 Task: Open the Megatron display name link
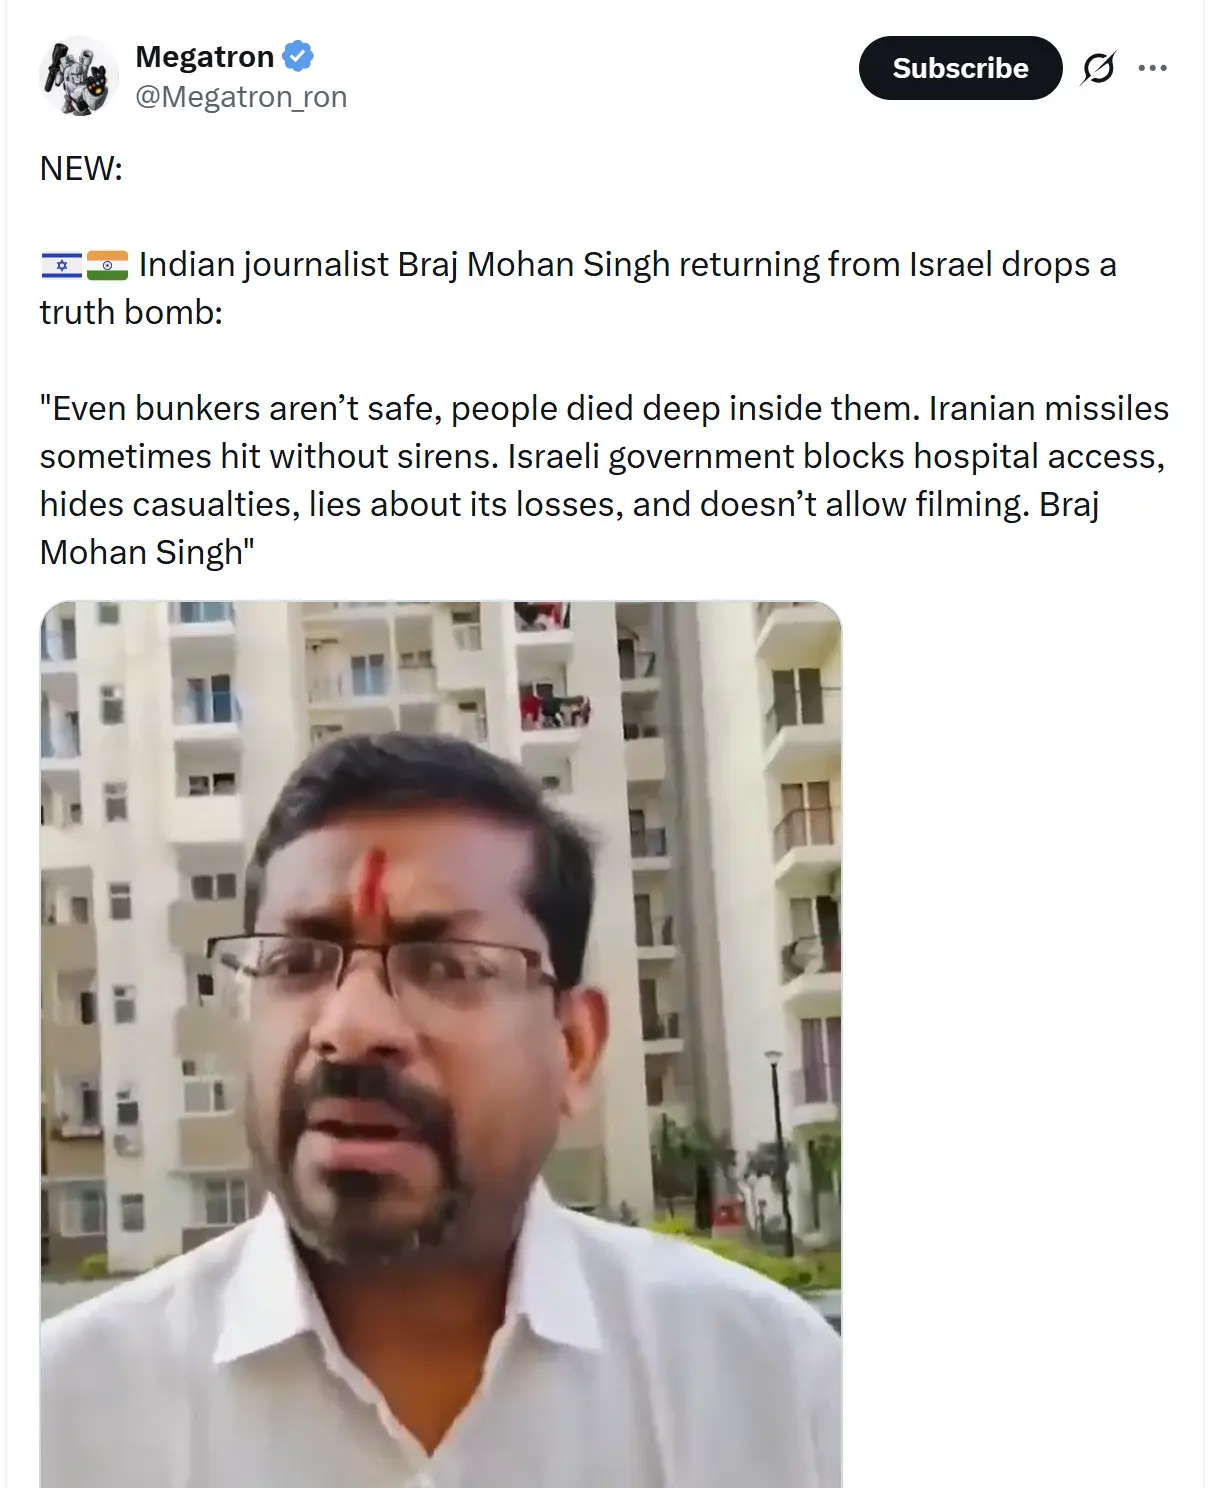(x=205, y=57)
